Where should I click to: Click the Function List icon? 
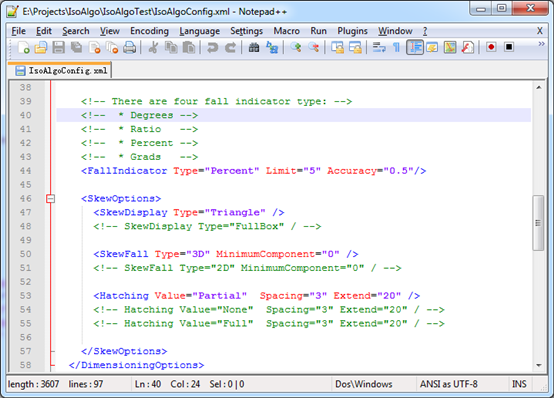468,47
